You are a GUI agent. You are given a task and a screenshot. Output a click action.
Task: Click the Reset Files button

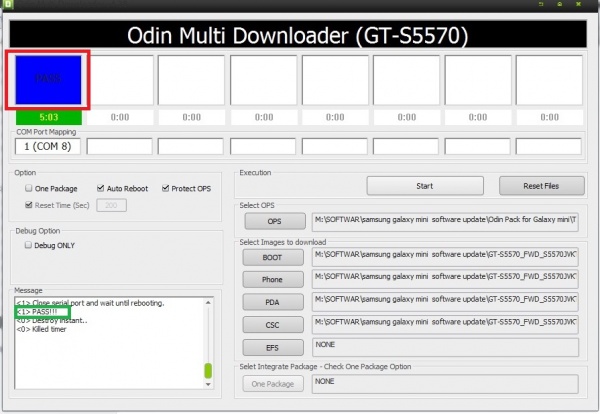[x=541, y=186]
